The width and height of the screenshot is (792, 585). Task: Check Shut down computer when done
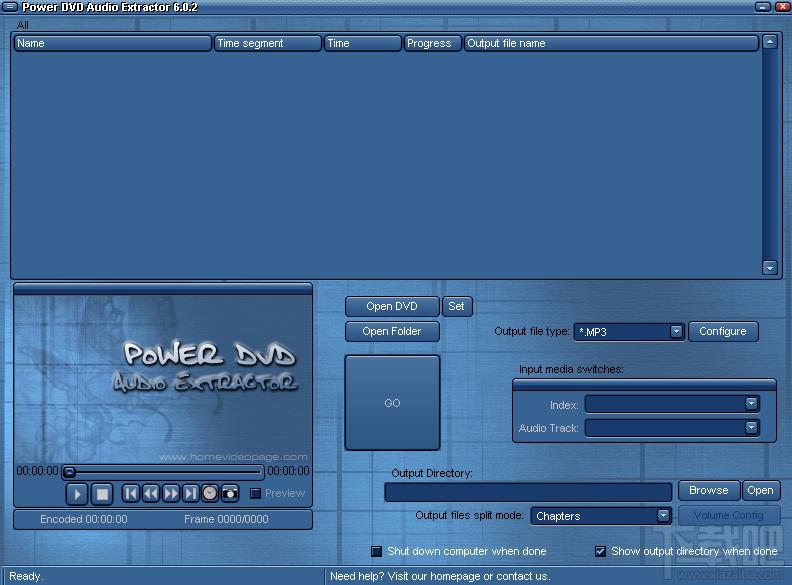click(376, 551)
